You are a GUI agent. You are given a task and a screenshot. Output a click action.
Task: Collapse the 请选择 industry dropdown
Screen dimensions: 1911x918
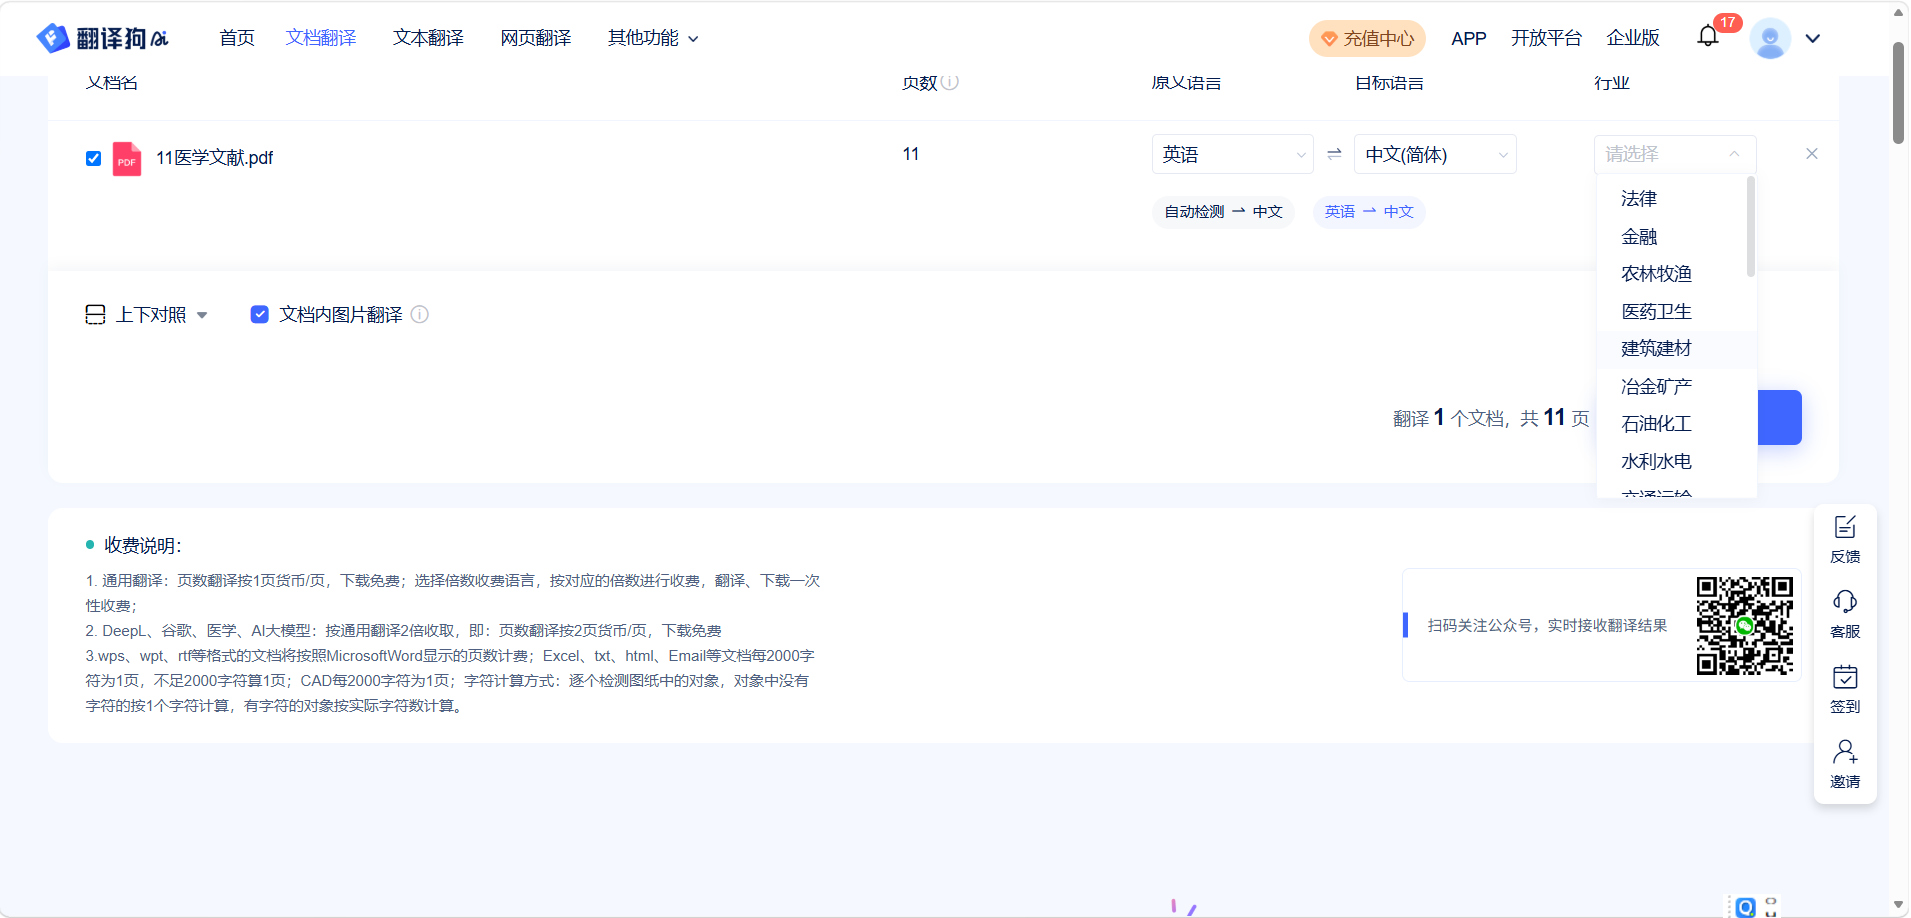coord(1675,154)
